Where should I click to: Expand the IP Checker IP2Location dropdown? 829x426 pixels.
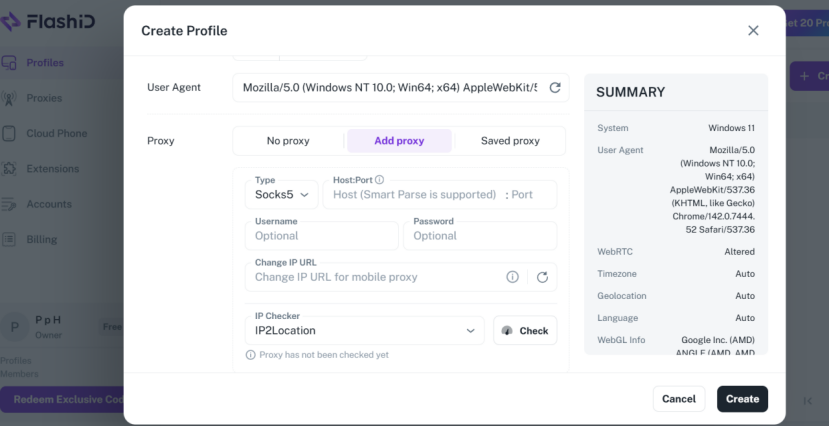365,330
